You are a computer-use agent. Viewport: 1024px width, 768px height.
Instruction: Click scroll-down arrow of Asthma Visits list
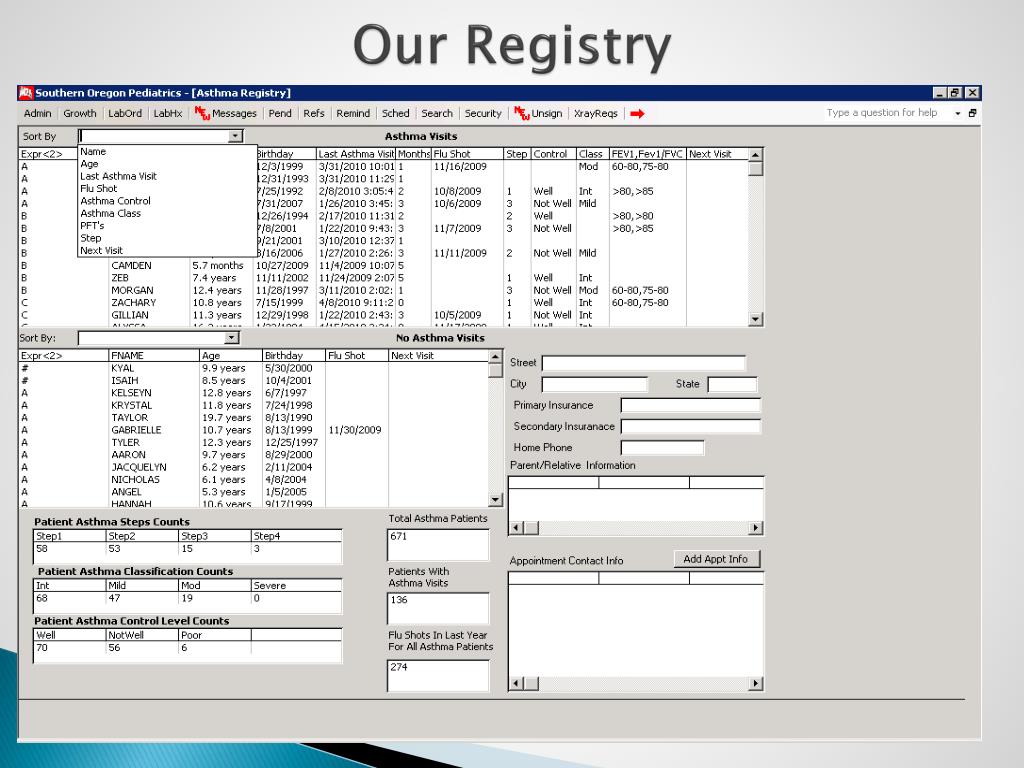coord(756,319)
